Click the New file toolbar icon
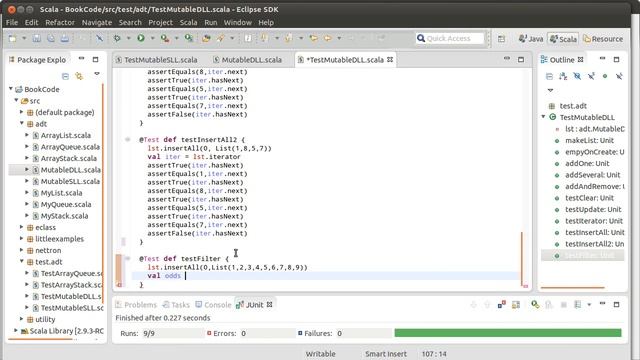This screenshot has width=640, height=360. [13, 38]
